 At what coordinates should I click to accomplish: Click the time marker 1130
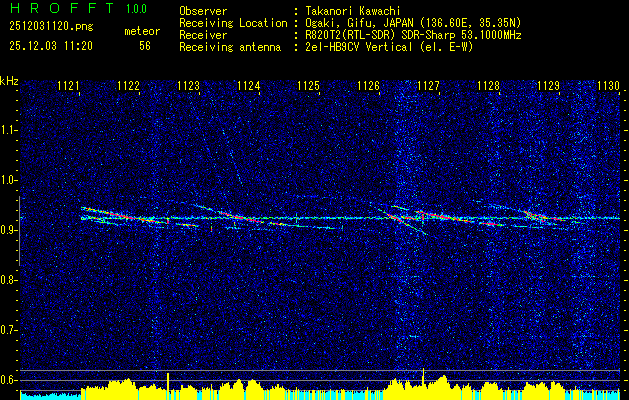pyautogui.click(x=609, y=86)
